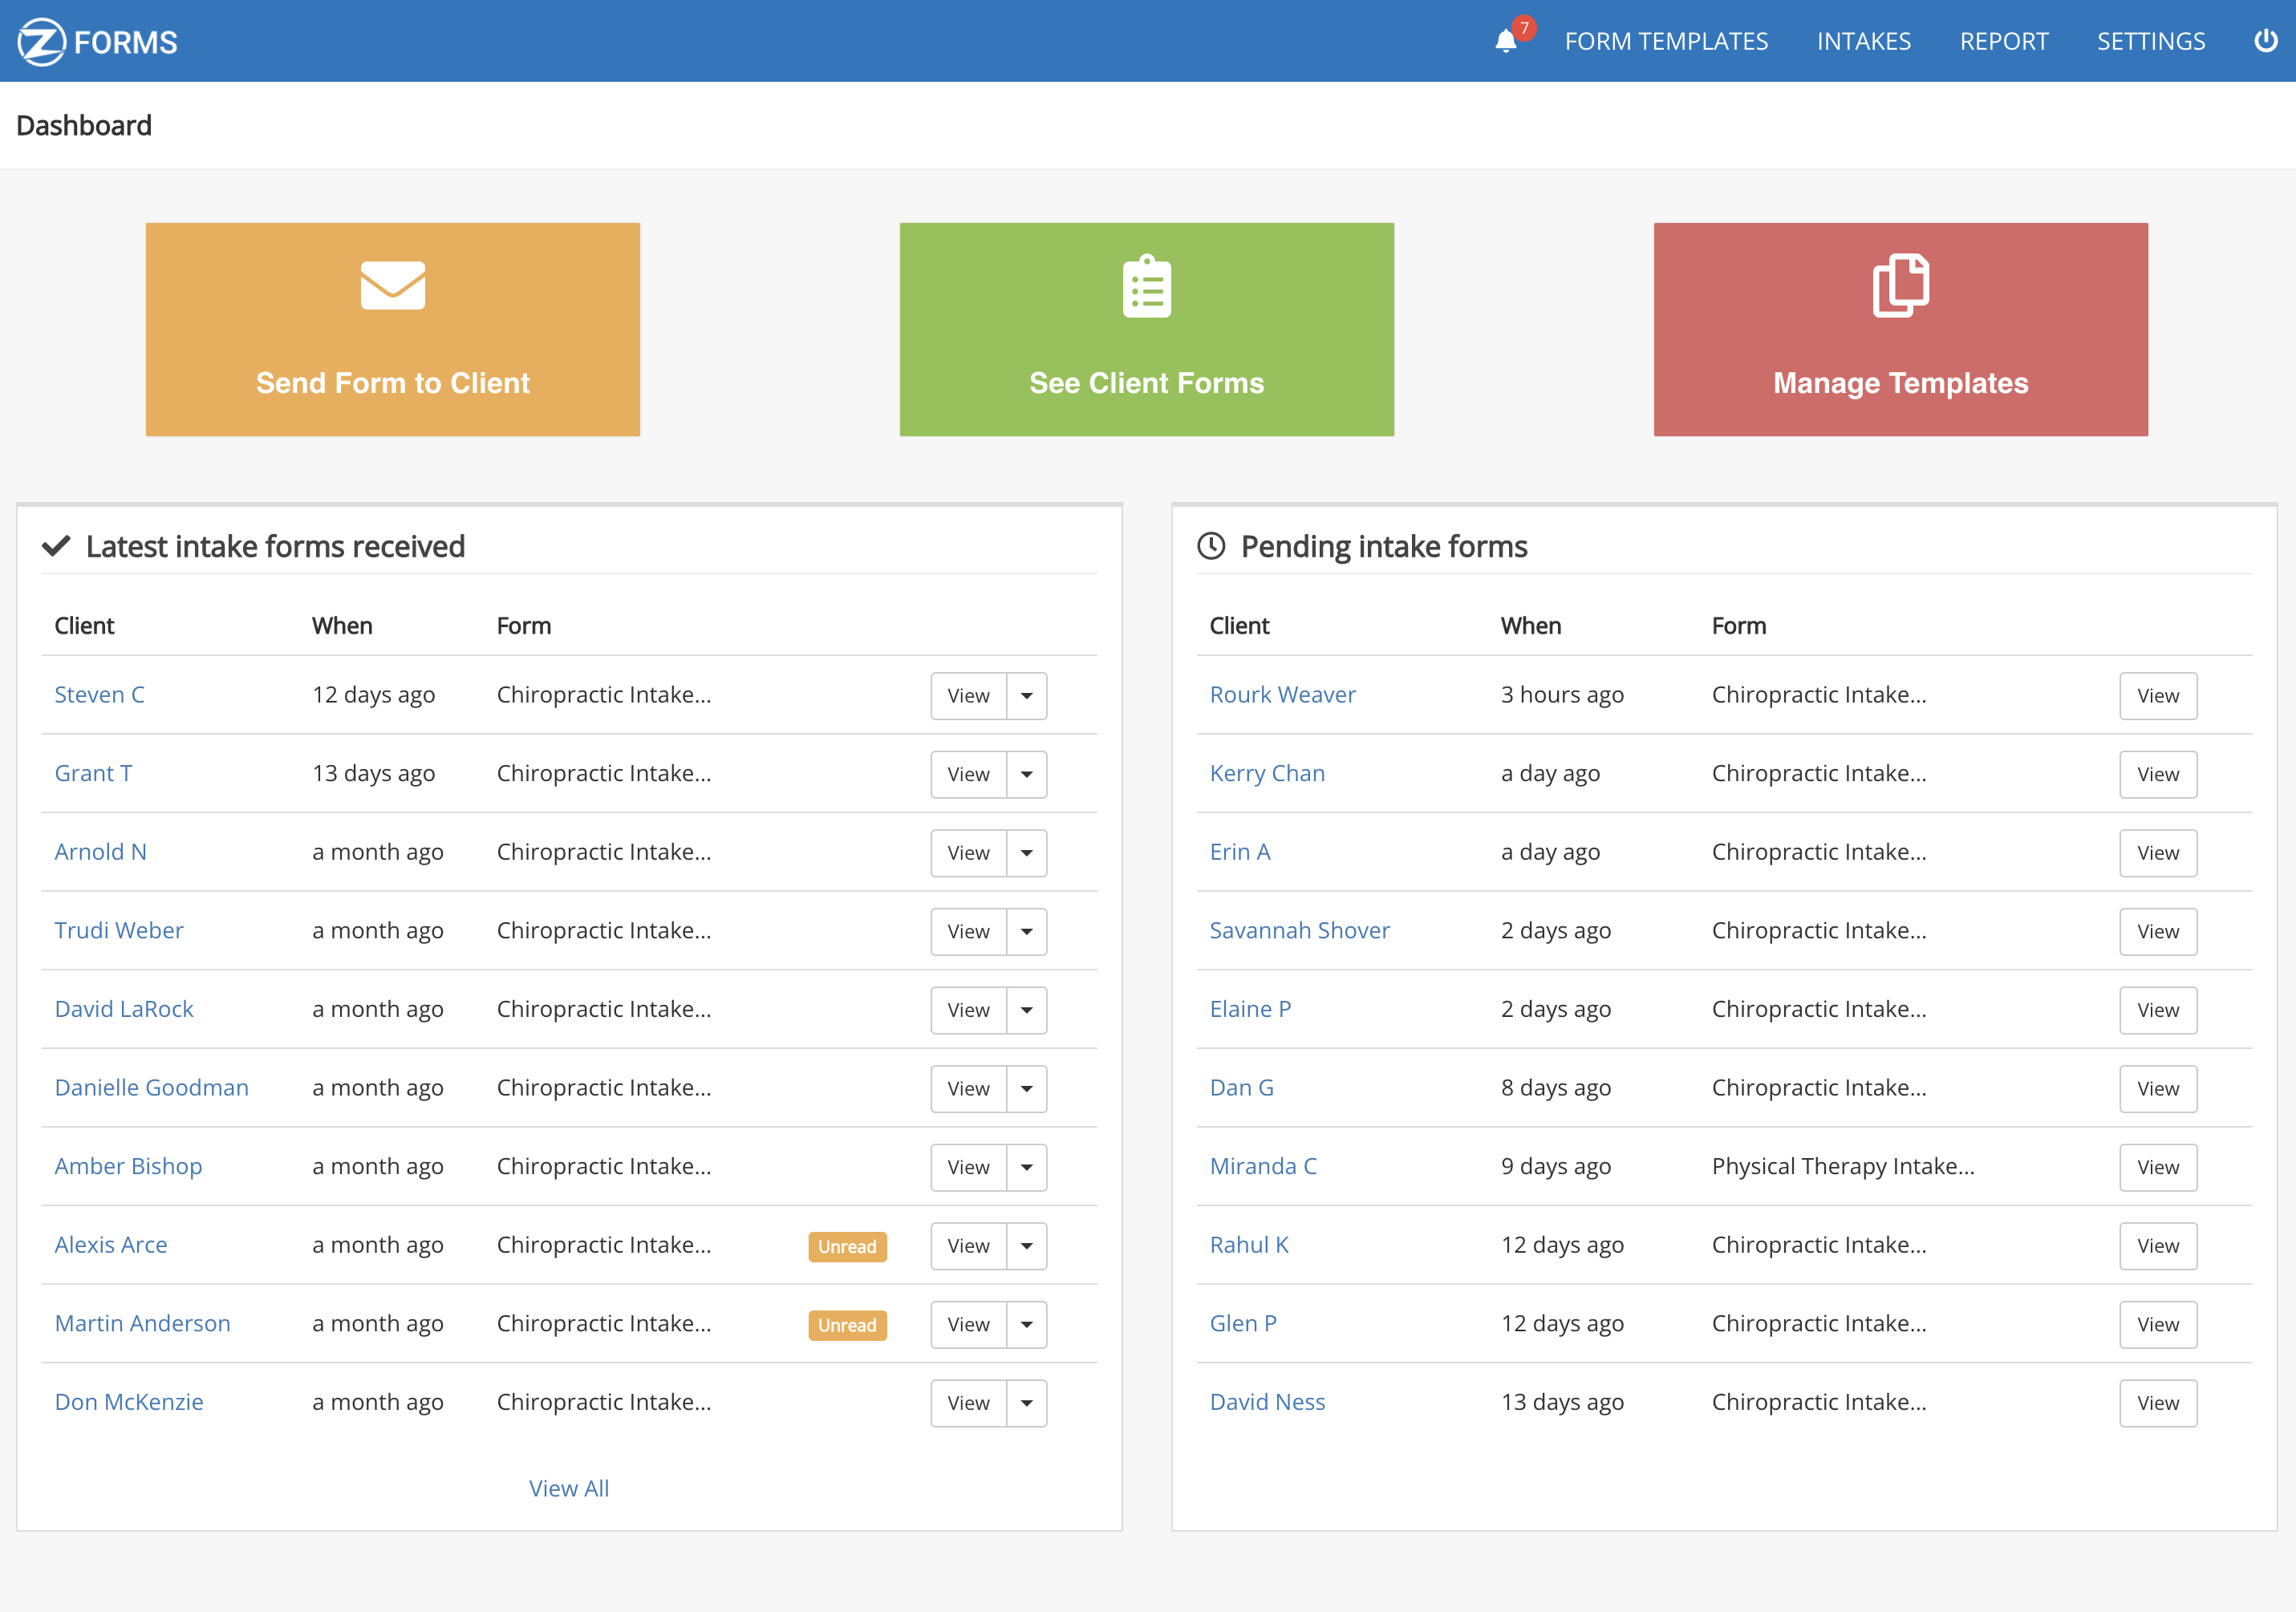The height and width of the screenshot is (1612, 2296).
Task: Click the red notification count badge
Action: (1524, 28)
